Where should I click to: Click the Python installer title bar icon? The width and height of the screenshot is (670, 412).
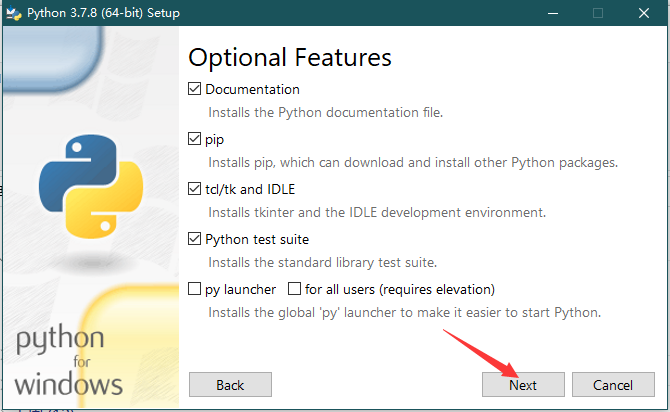[x=14, y=13]
